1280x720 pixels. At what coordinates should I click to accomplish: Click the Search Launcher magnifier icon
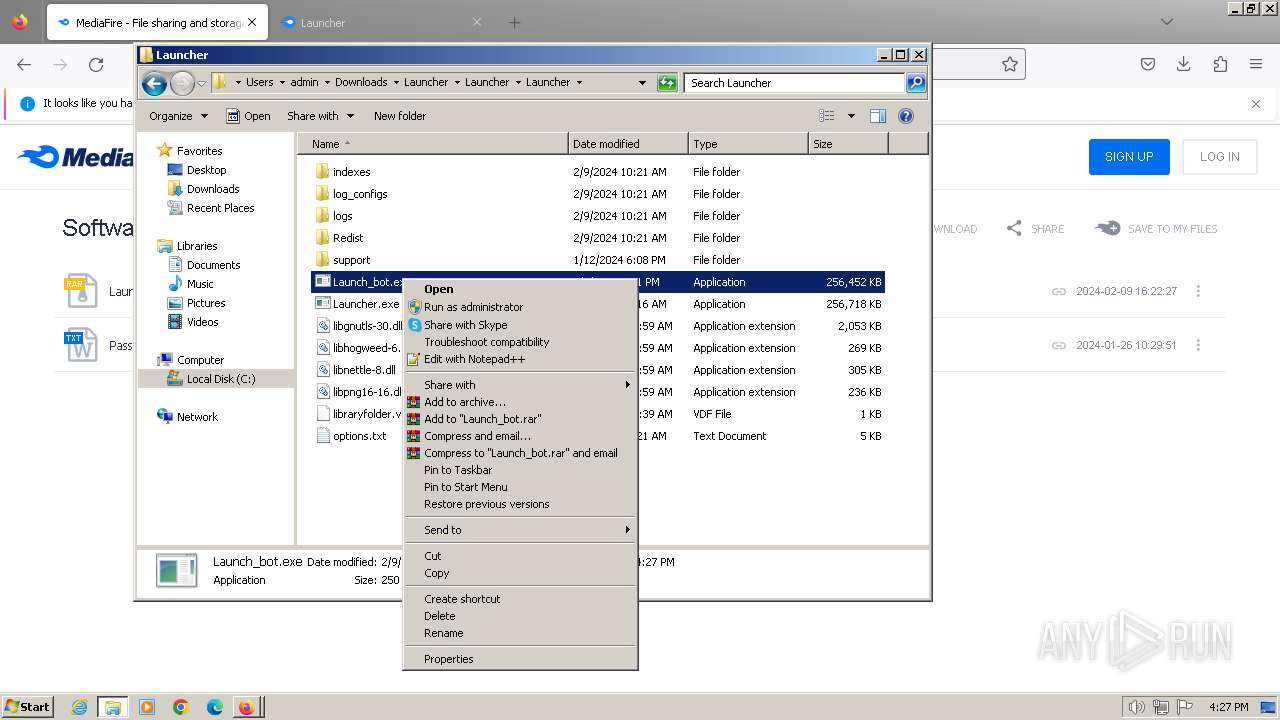coord(915,83)
